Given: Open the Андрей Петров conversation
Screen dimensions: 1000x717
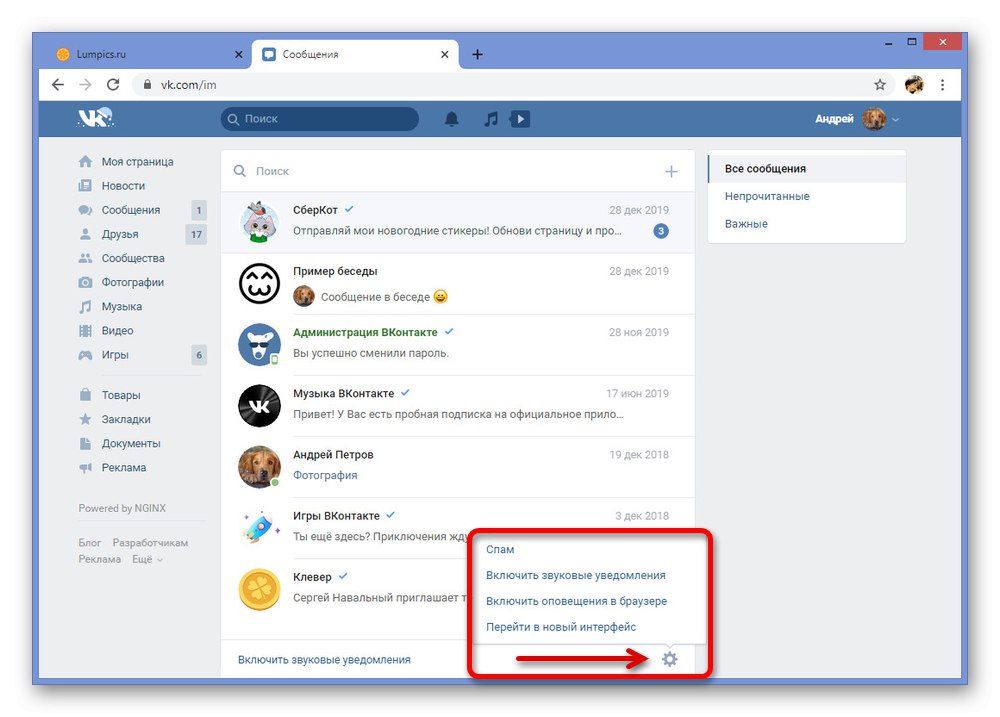Looking at the screenshot, I should (458, 468).
